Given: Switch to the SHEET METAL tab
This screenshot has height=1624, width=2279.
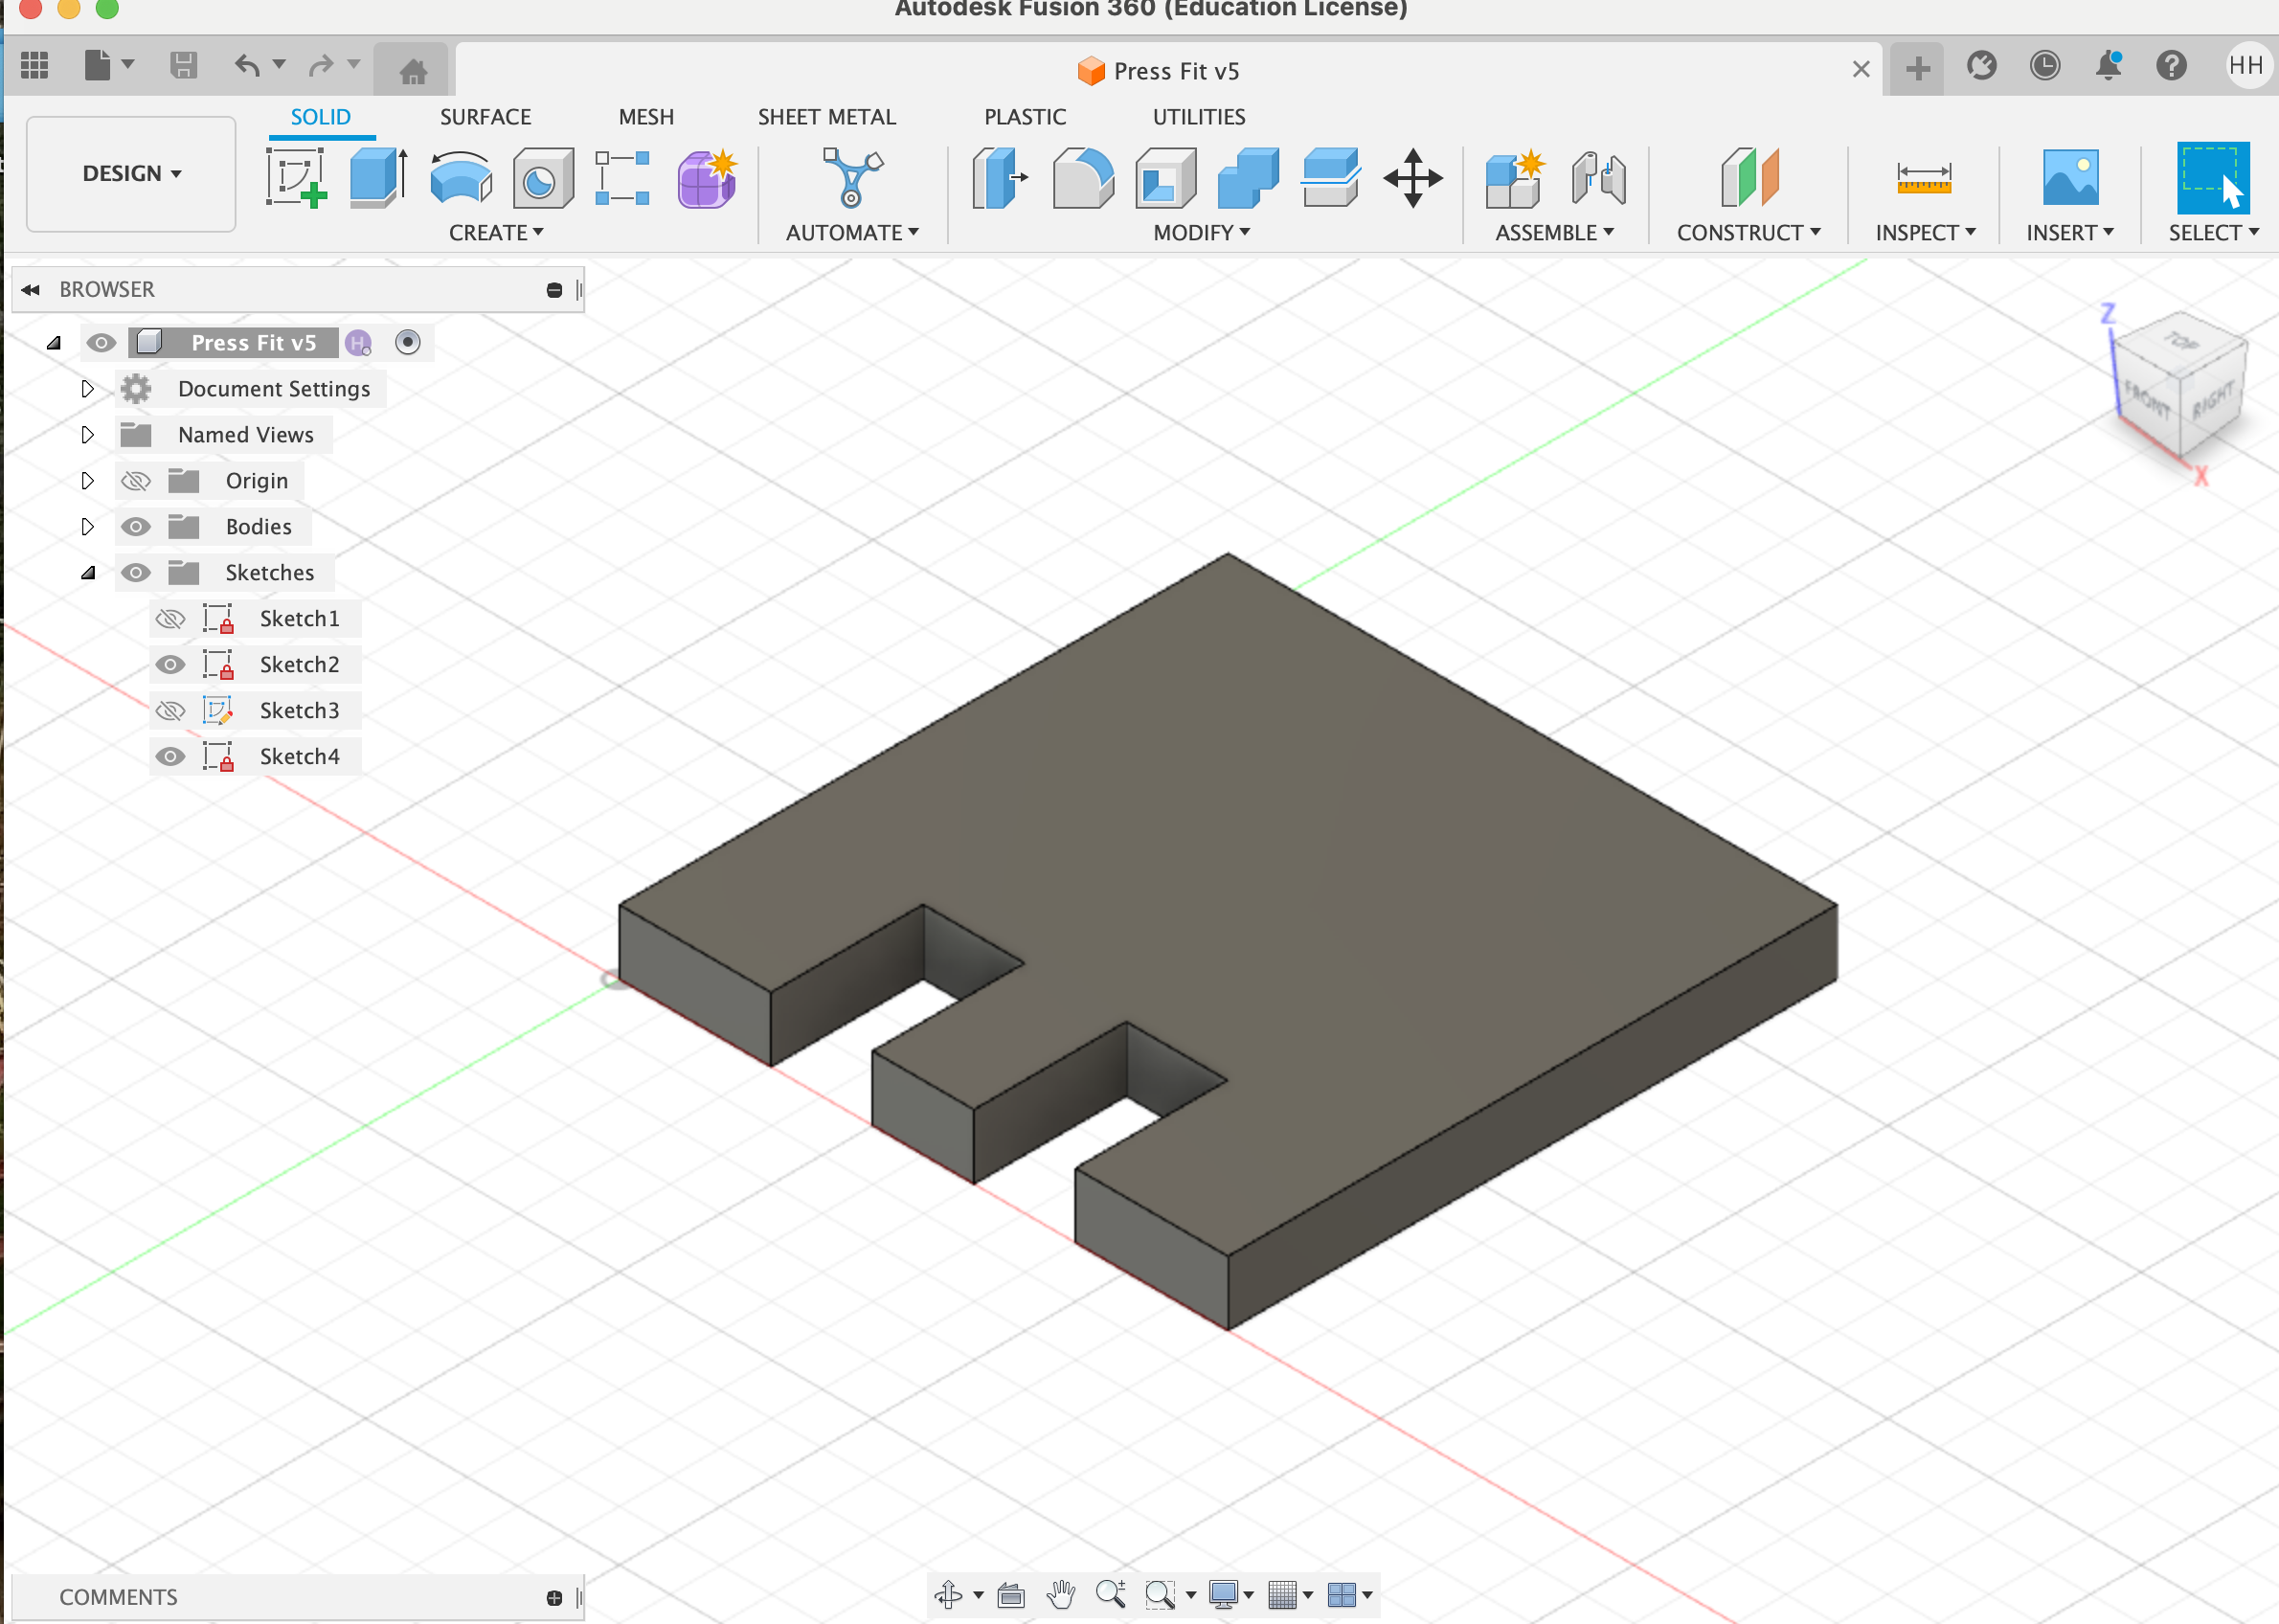Looking at the screenshot, I should coord(826,117).
